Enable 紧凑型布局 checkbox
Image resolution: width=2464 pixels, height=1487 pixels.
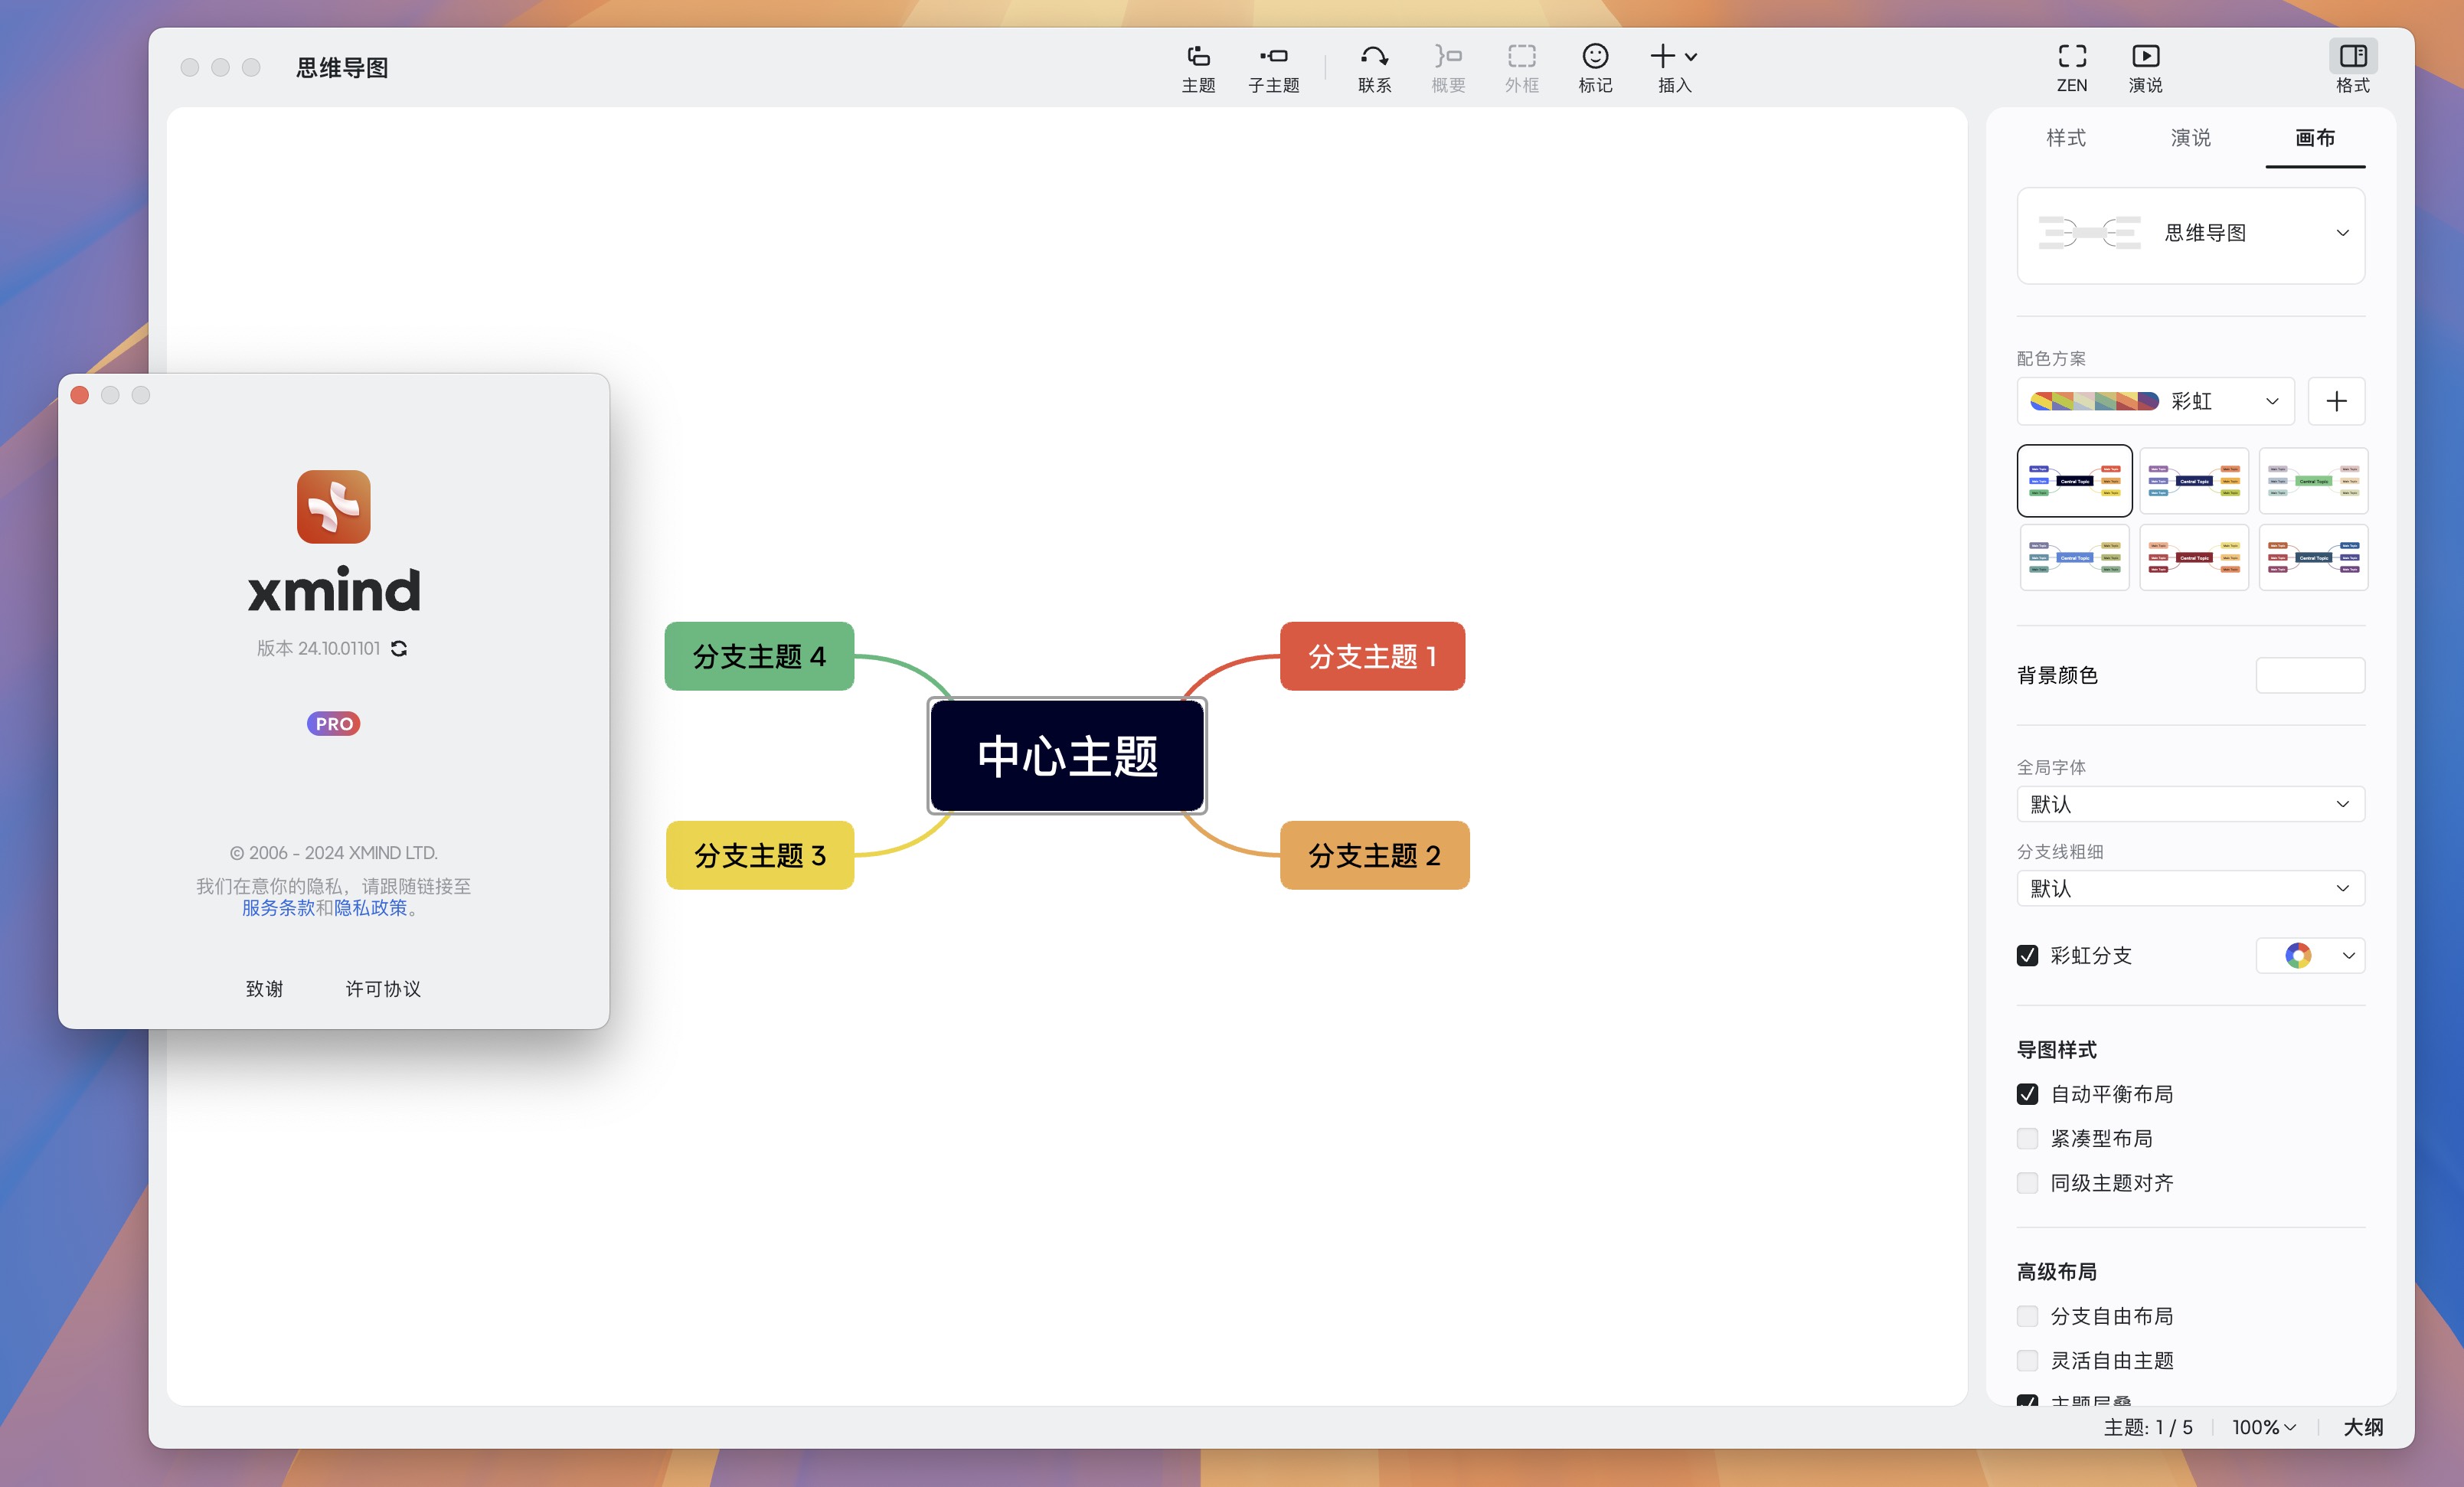(2027, 1139)
